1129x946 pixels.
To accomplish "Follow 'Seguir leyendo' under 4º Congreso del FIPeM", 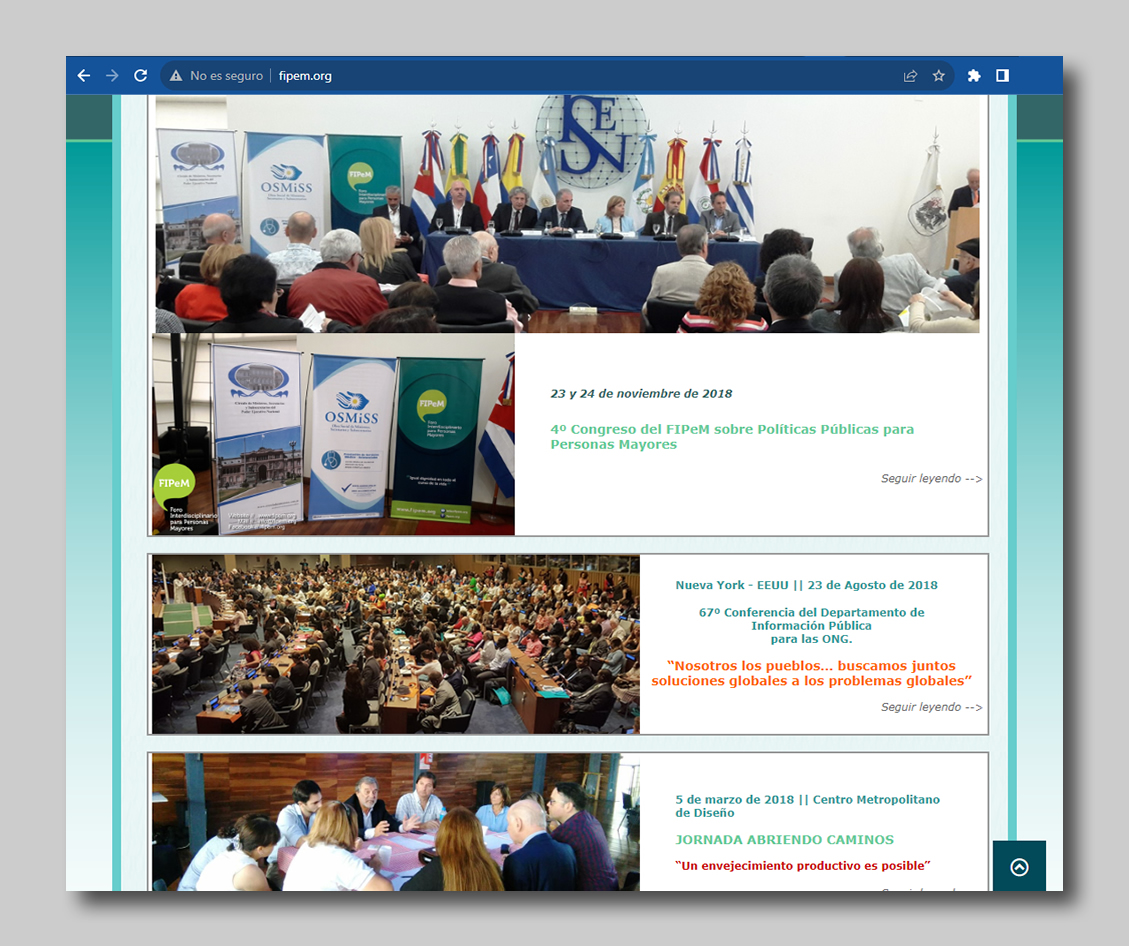I will coord(931,479).
